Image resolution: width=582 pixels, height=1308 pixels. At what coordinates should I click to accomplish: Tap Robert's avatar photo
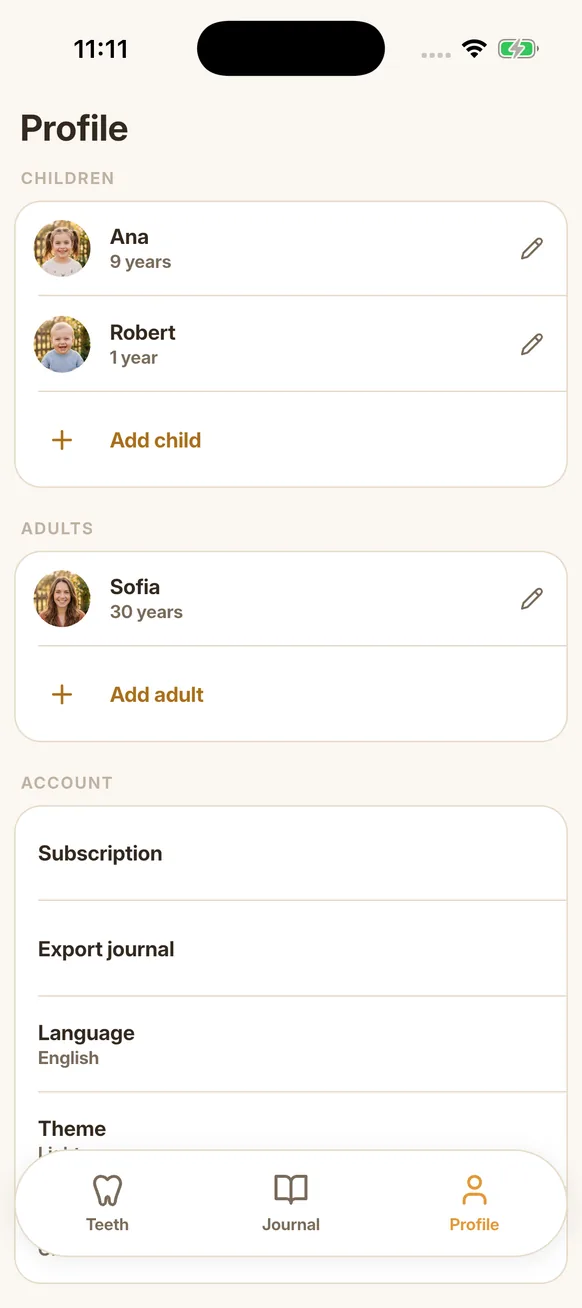tap(62, 344)
